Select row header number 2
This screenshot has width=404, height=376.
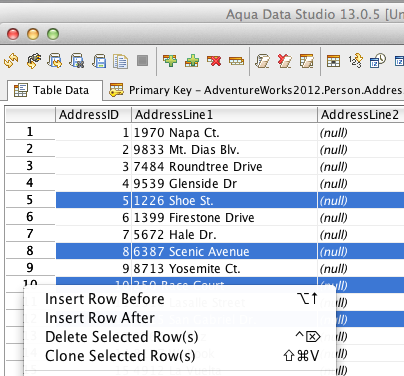click(30, 149)
